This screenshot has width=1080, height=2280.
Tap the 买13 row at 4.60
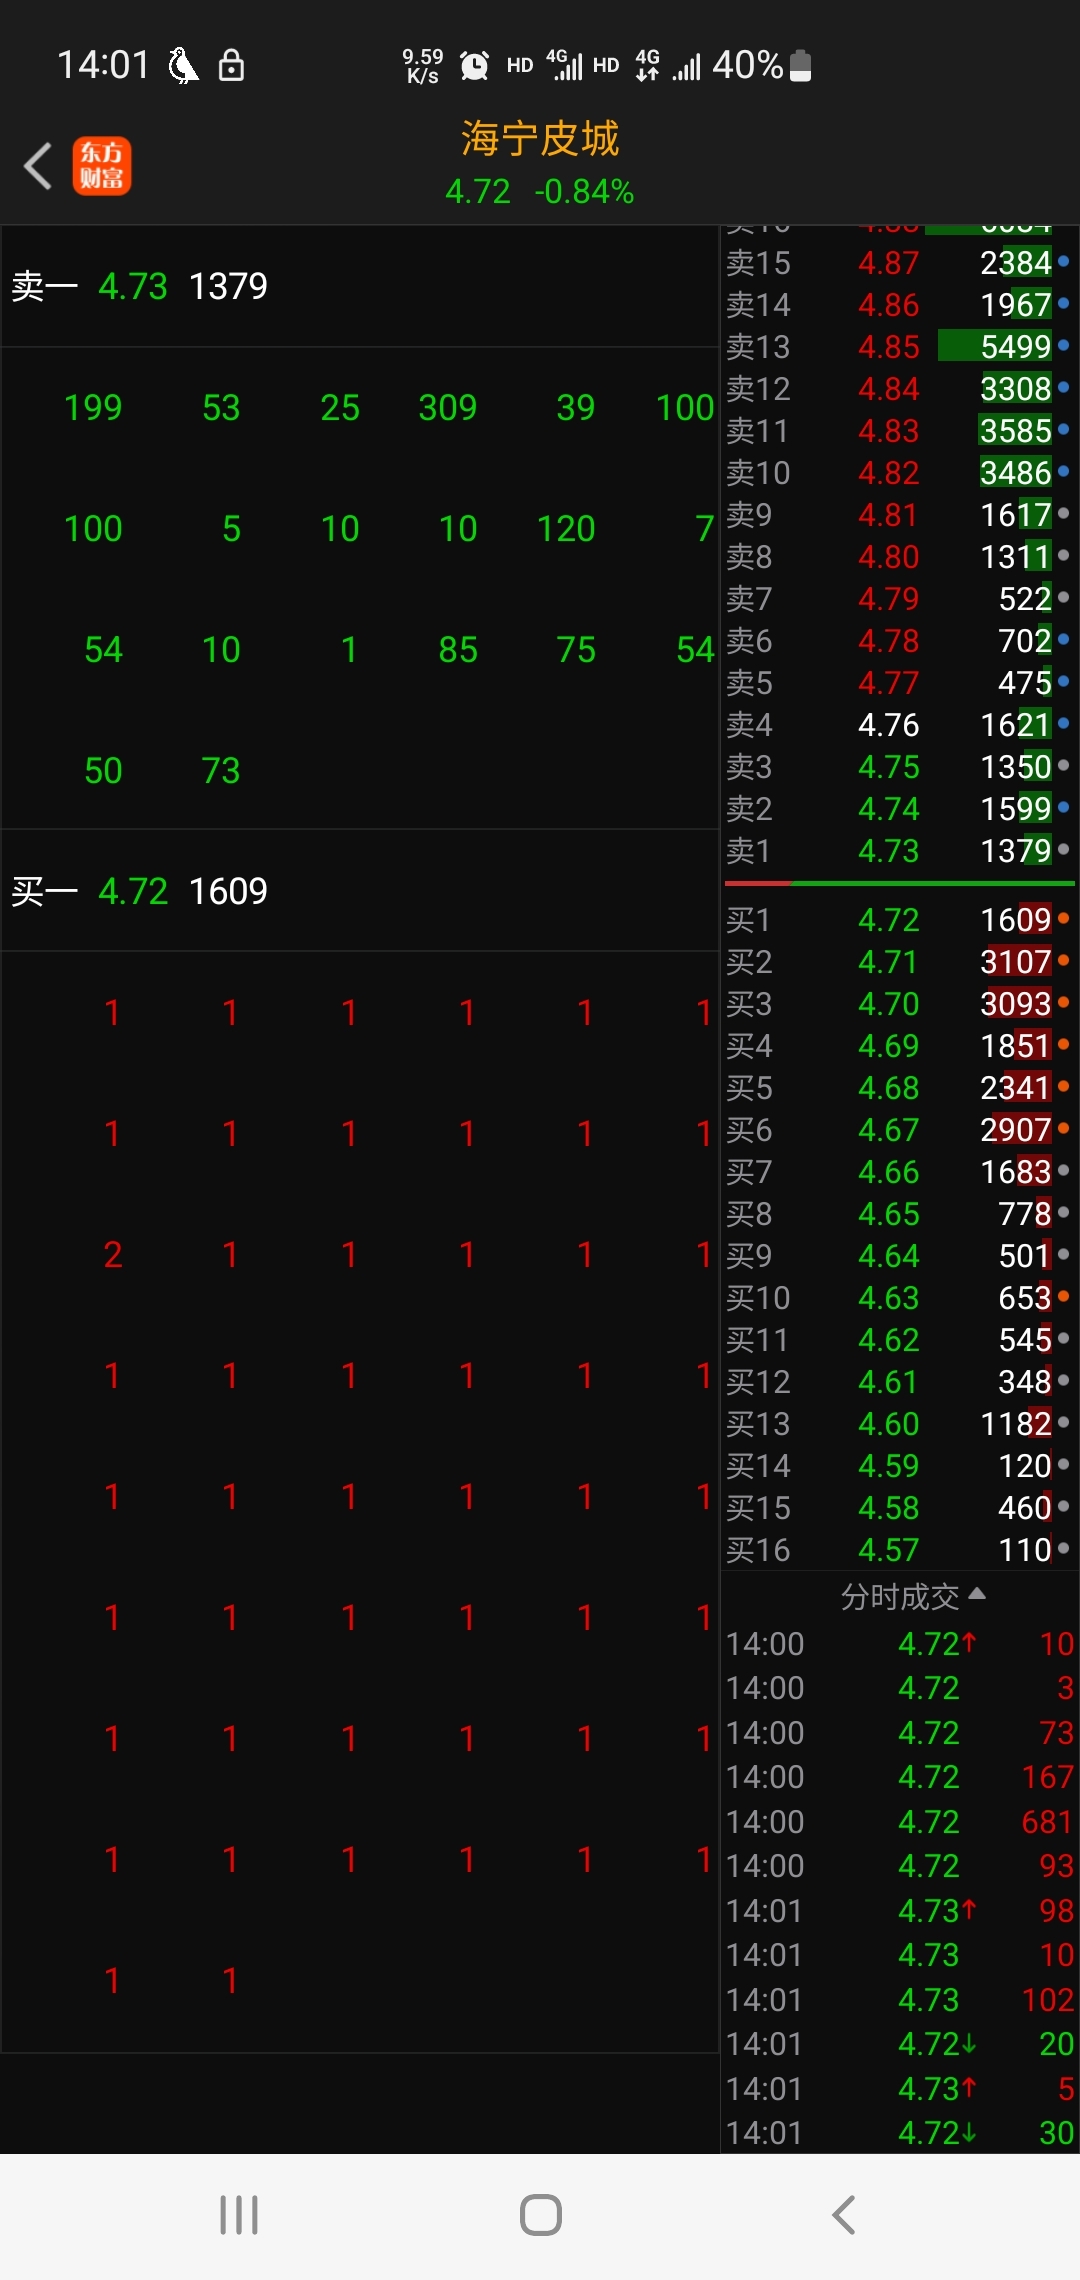pyautogui.click(x=898, y=1424)
